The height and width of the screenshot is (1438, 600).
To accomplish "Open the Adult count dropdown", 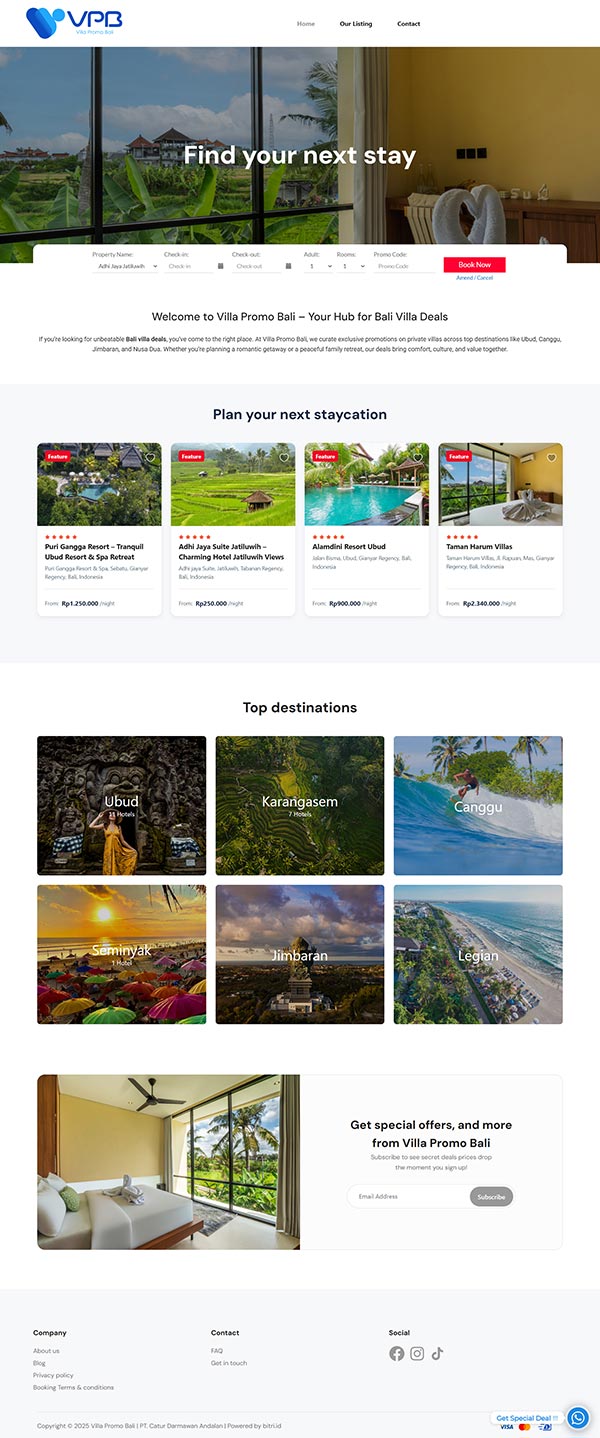I will pyautogui.click(x=318, y=266).
